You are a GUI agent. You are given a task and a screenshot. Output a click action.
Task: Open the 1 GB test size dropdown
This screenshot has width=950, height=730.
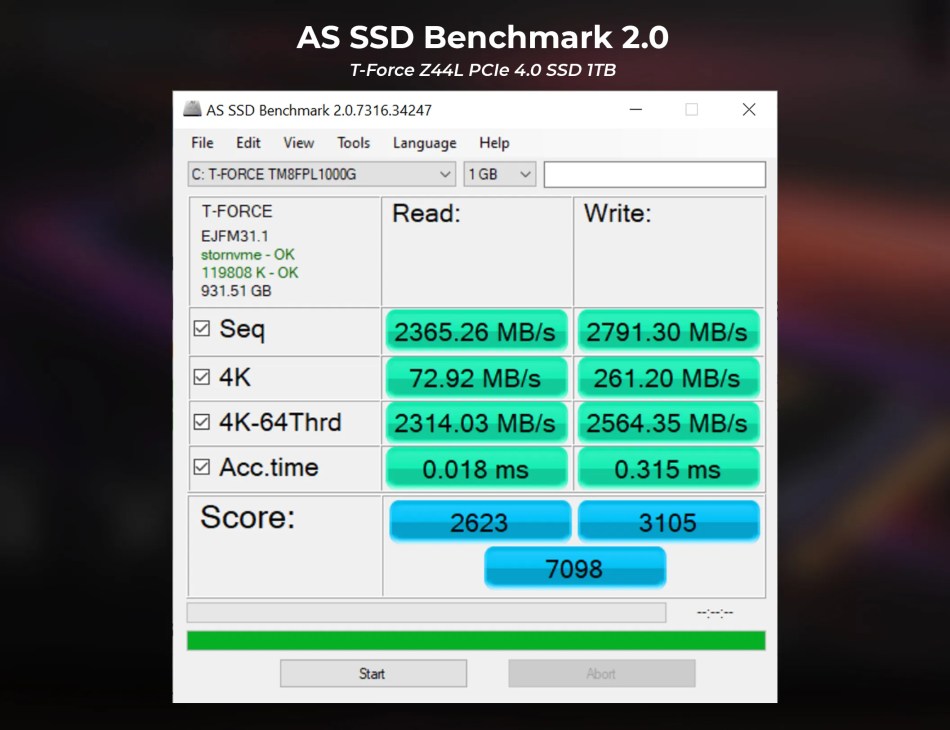coord(500,174)
